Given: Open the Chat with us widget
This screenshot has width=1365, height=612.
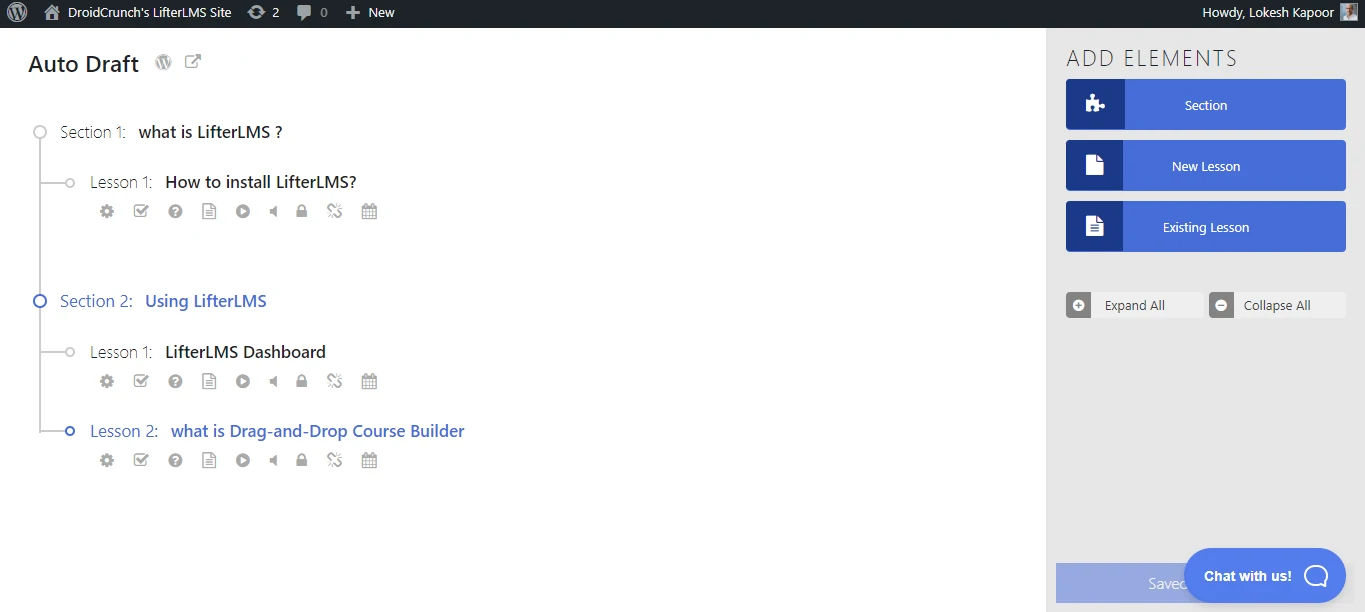Looking at the screenshot, I should click(1265, 576).
